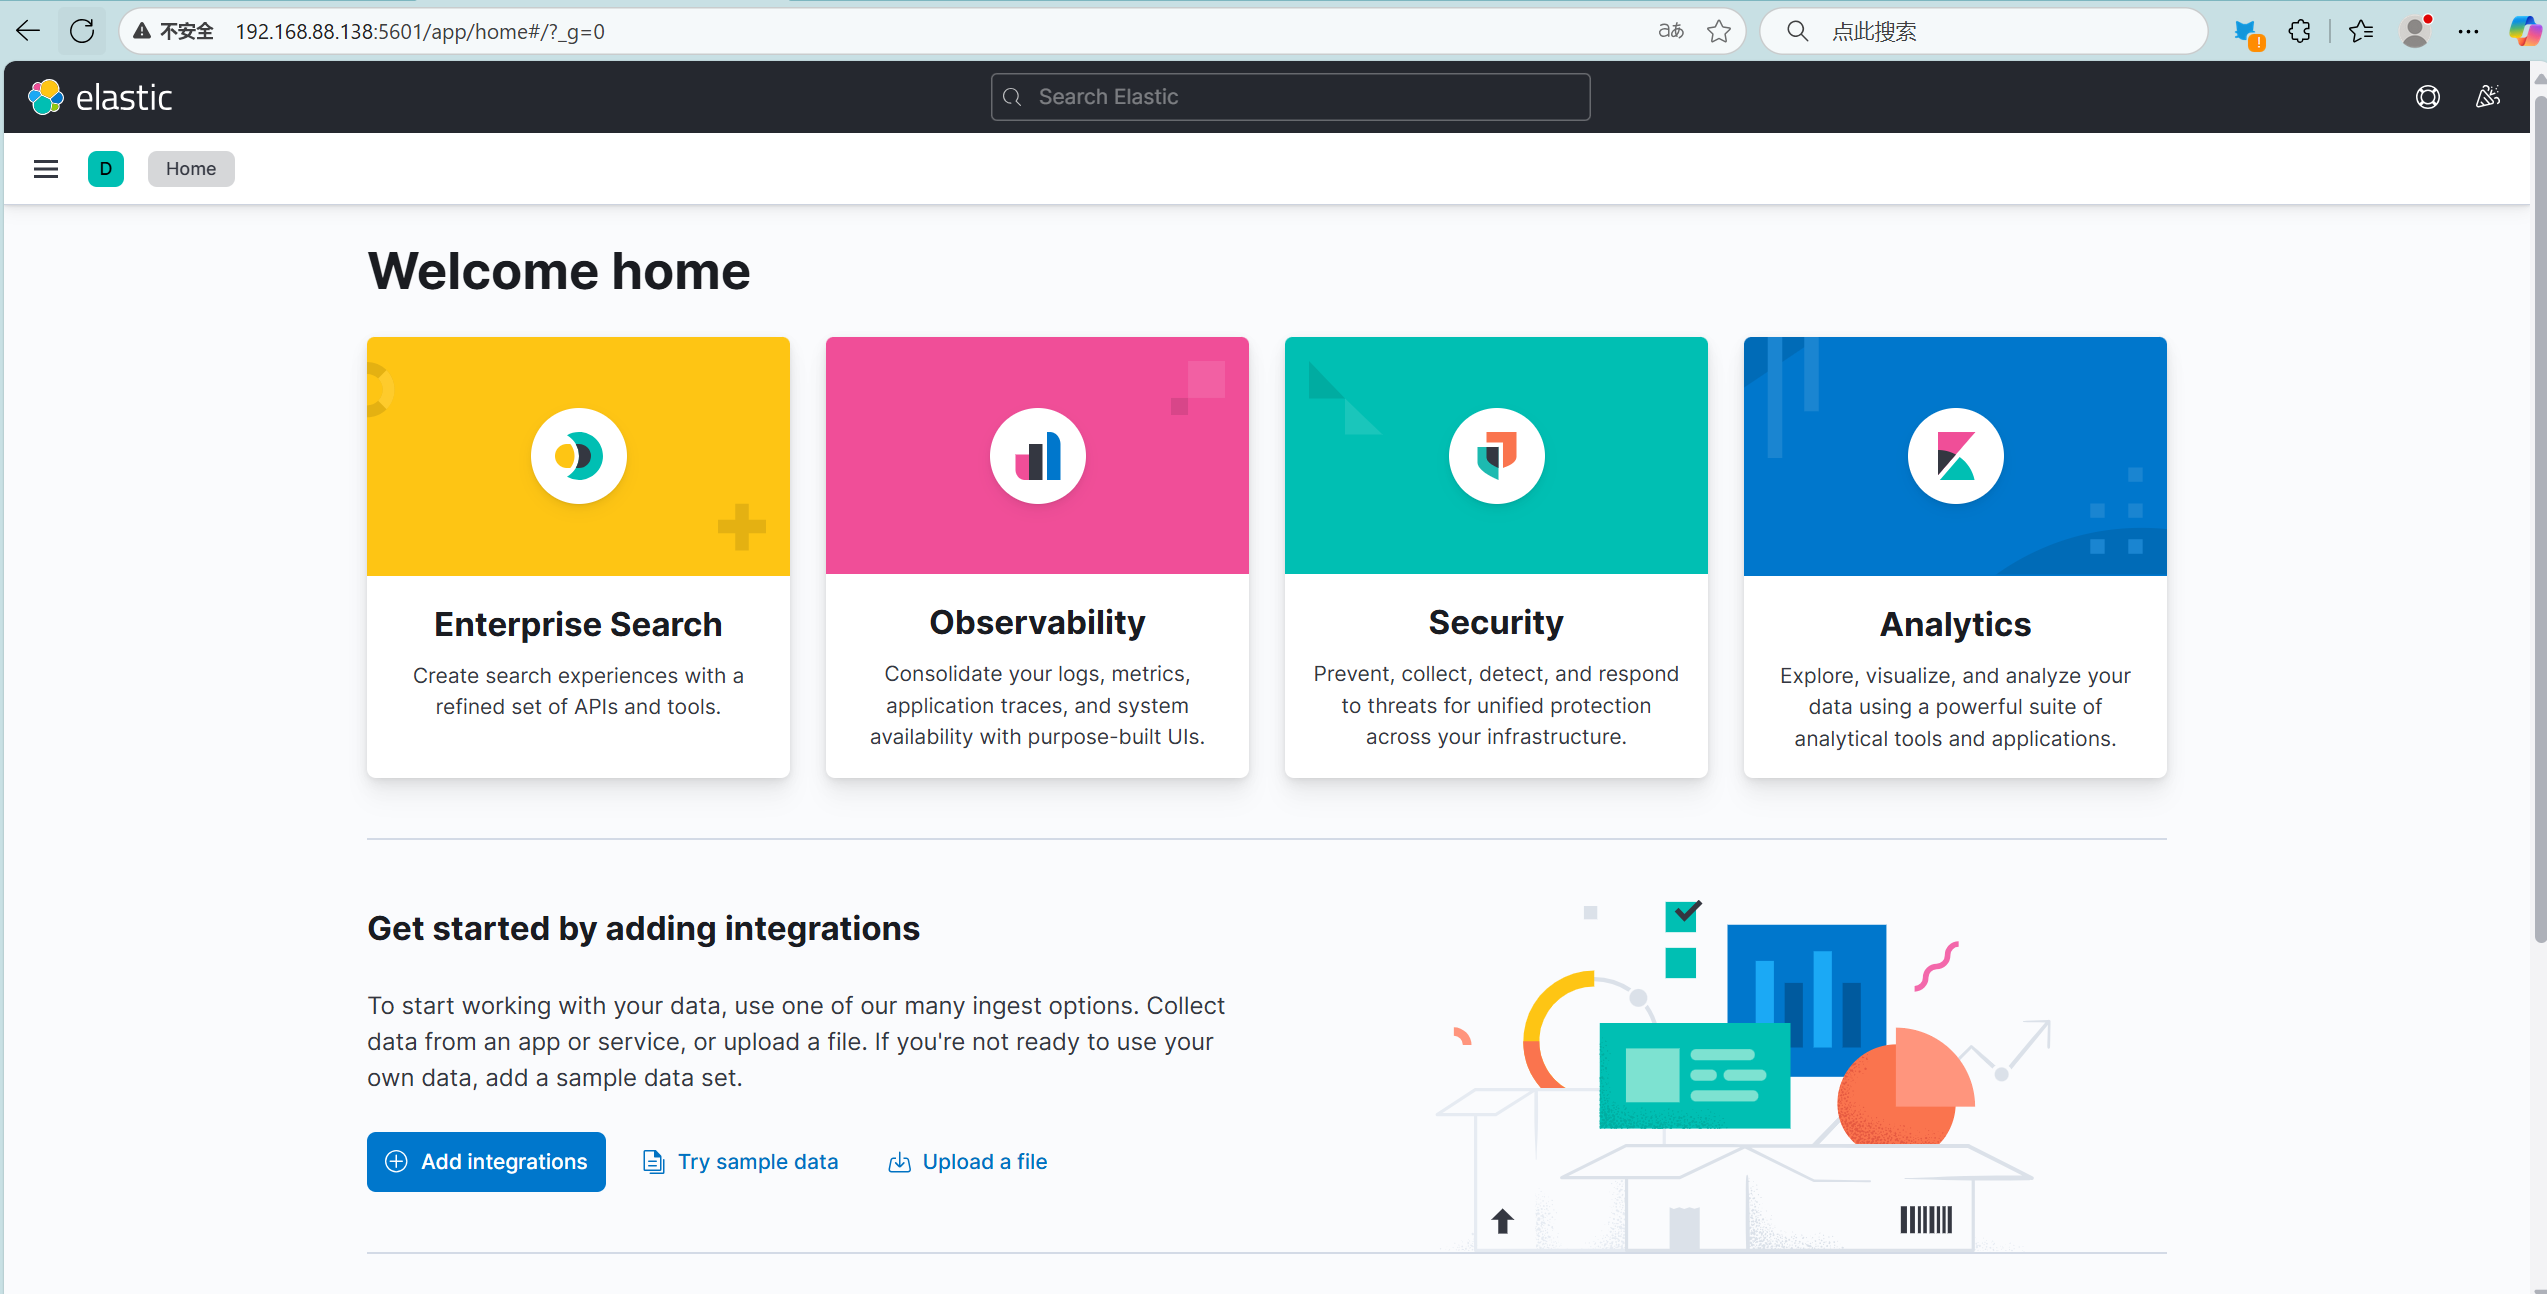Focus the Search Elastic field
Viewport: 2547px width, 1294px height.
pos(1290,97)
